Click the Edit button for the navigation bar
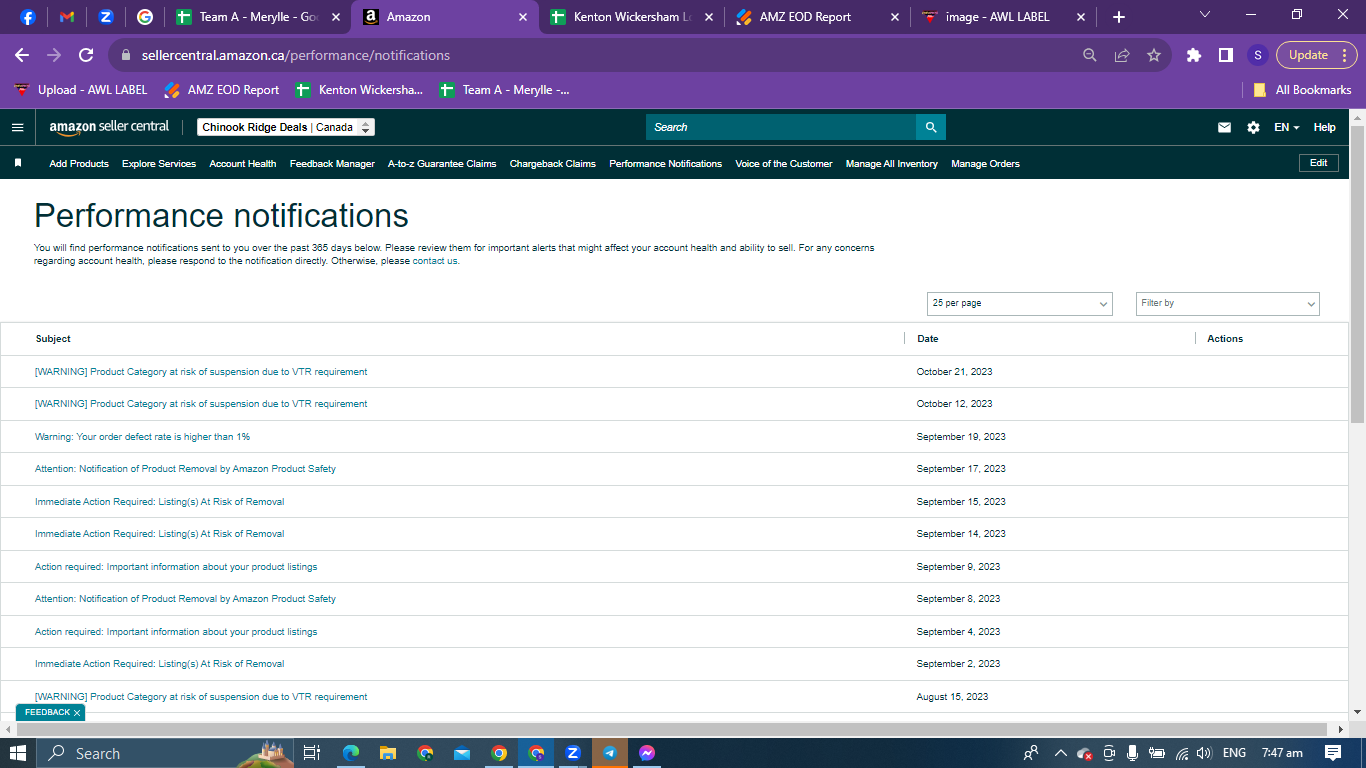This screenshot has height=768, width=1366. point(1319,163)
